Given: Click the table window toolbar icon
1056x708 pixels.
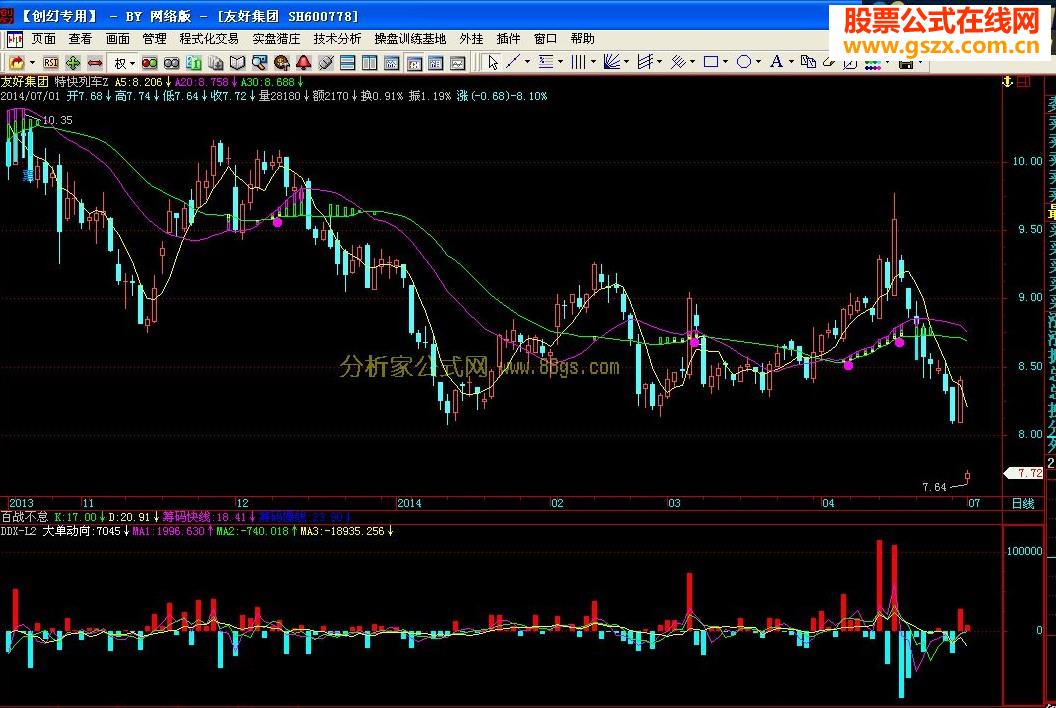Looking at the screenshot, I should tap(436, 63).
